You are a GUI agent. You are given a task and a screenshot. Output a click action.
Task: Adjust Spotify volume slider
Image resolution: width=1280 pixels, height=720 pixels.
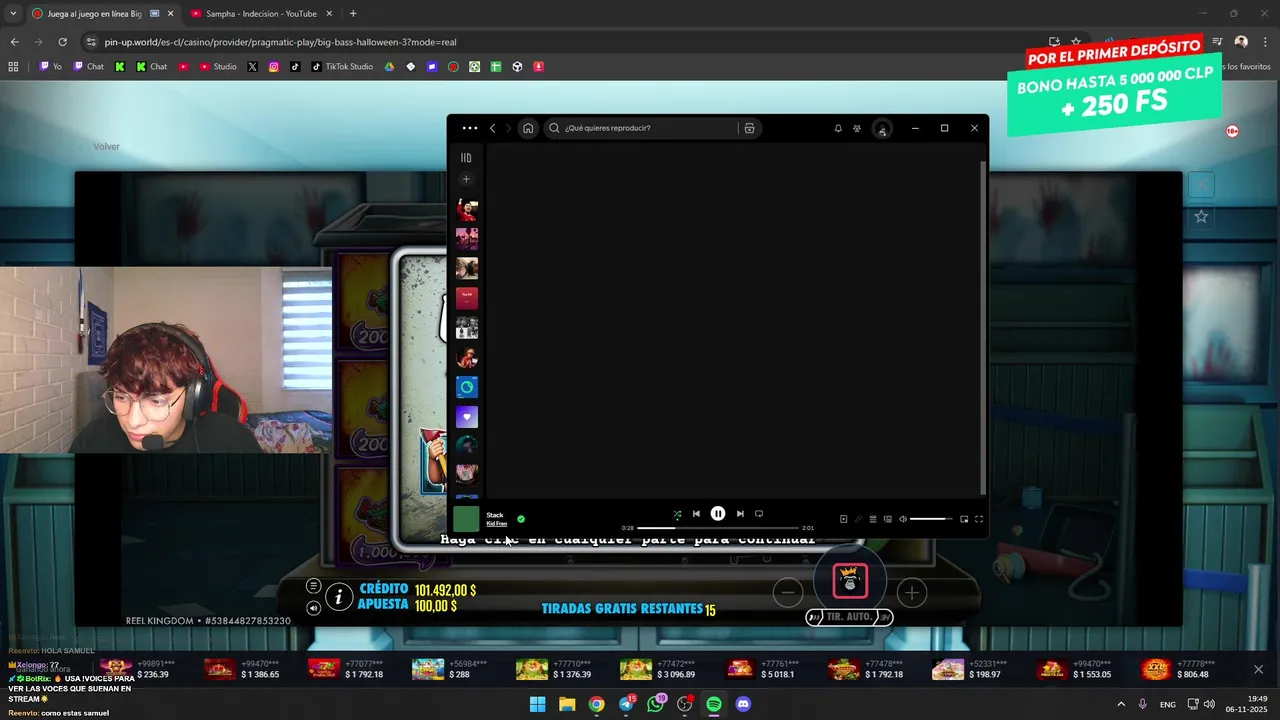click(931, 519)
